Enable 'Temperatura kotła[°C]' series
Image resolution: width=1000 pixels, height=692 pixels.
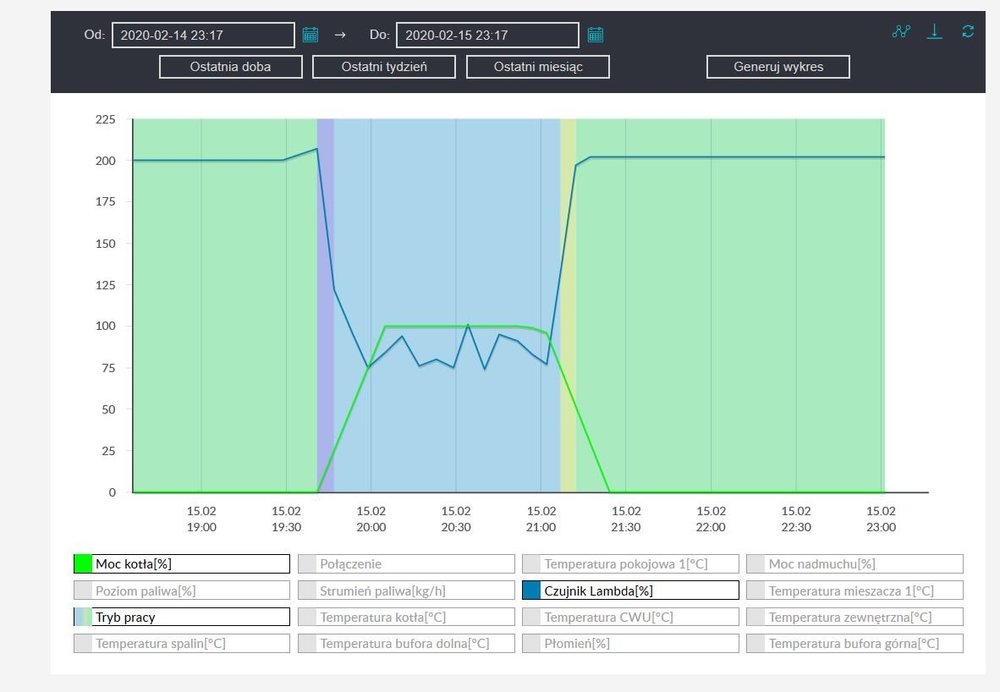414,617
